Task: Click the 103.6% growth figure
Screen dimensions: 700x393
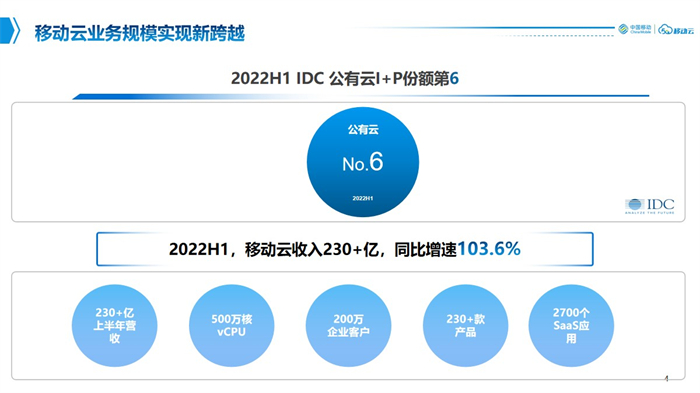Action: point(489,249)
